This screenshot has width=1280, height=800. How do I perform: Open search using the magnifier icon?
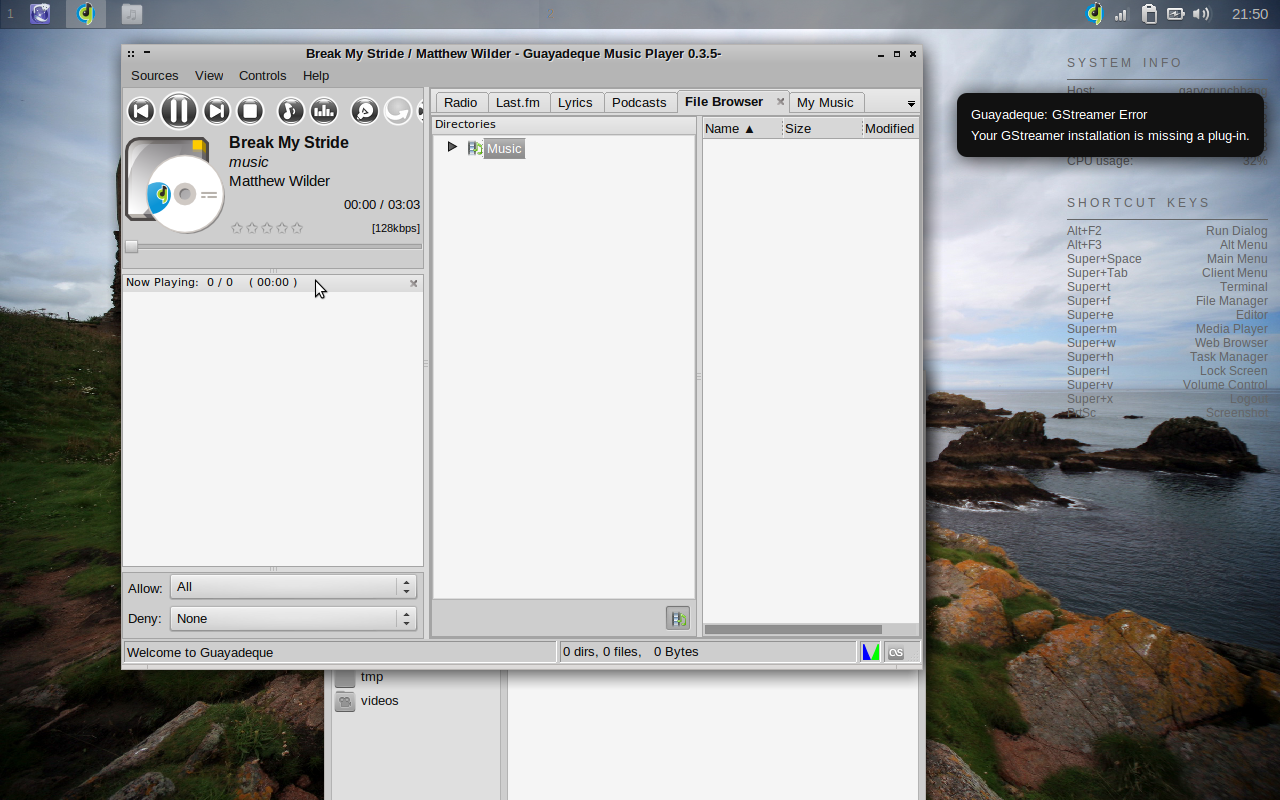(364, 111)
